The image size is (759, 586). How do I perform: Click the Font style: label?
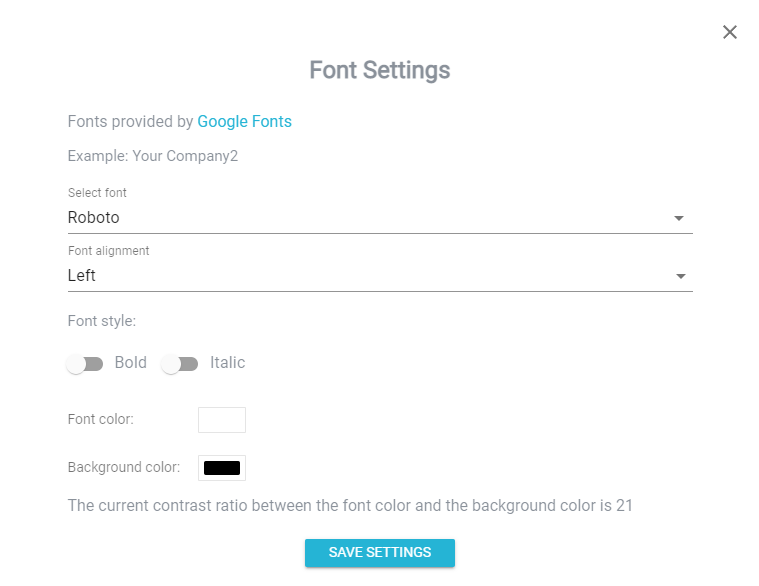tap(102, 321)
